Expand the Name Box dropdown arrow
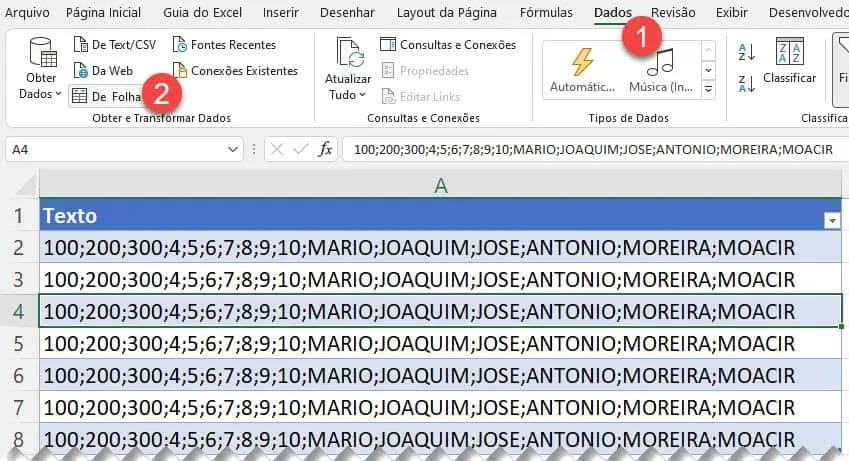 tap(233, 150)
